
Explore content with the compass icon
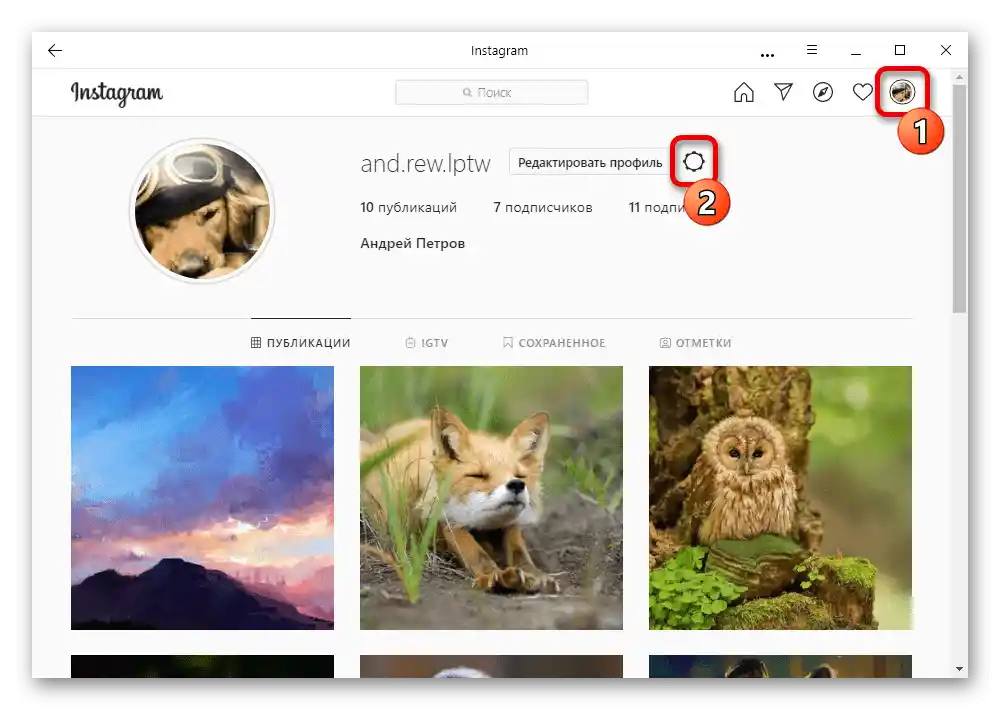(823, 92)
